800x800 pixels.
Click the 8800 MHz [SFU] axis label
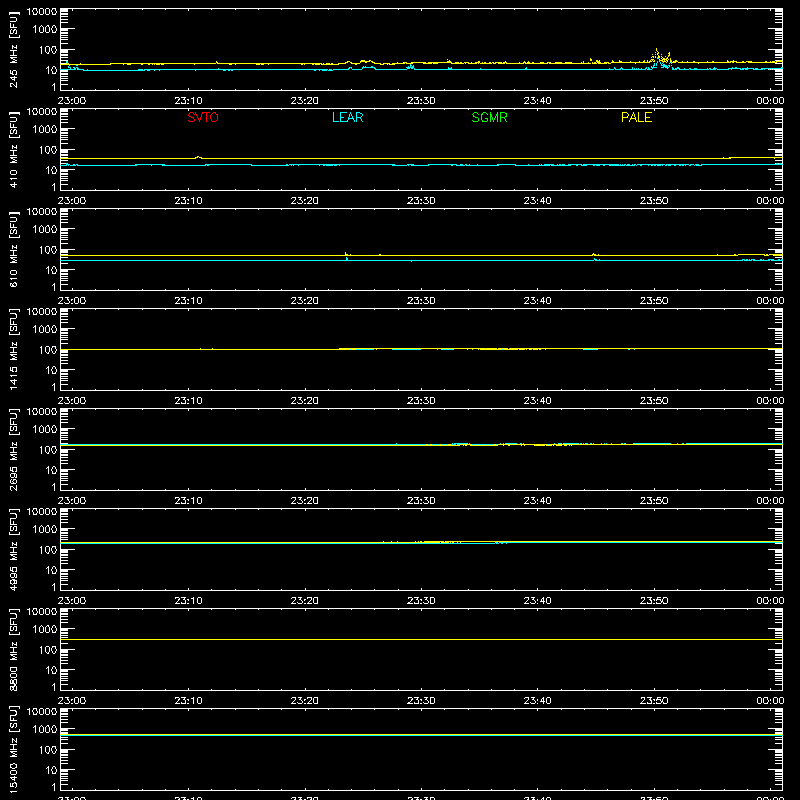coord(13,649)
